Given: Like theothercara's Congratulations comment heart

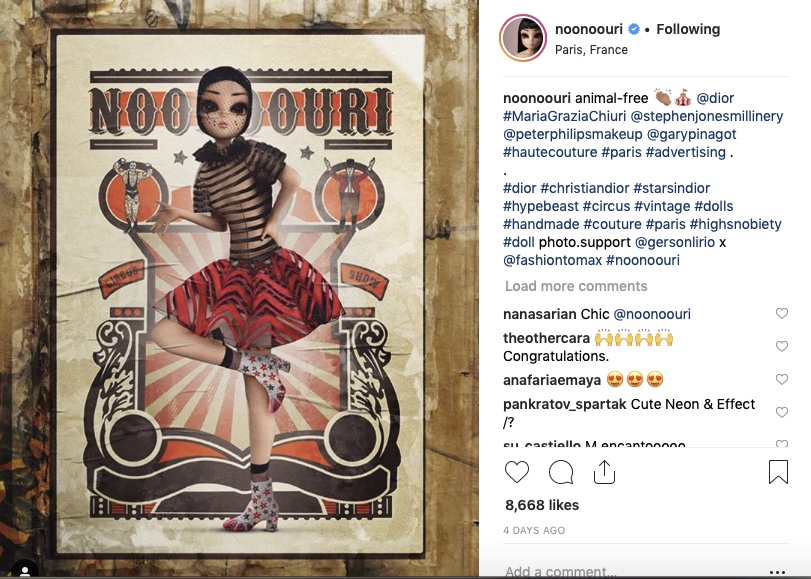Looking at the screenshot, I should [x=782, y=346].
